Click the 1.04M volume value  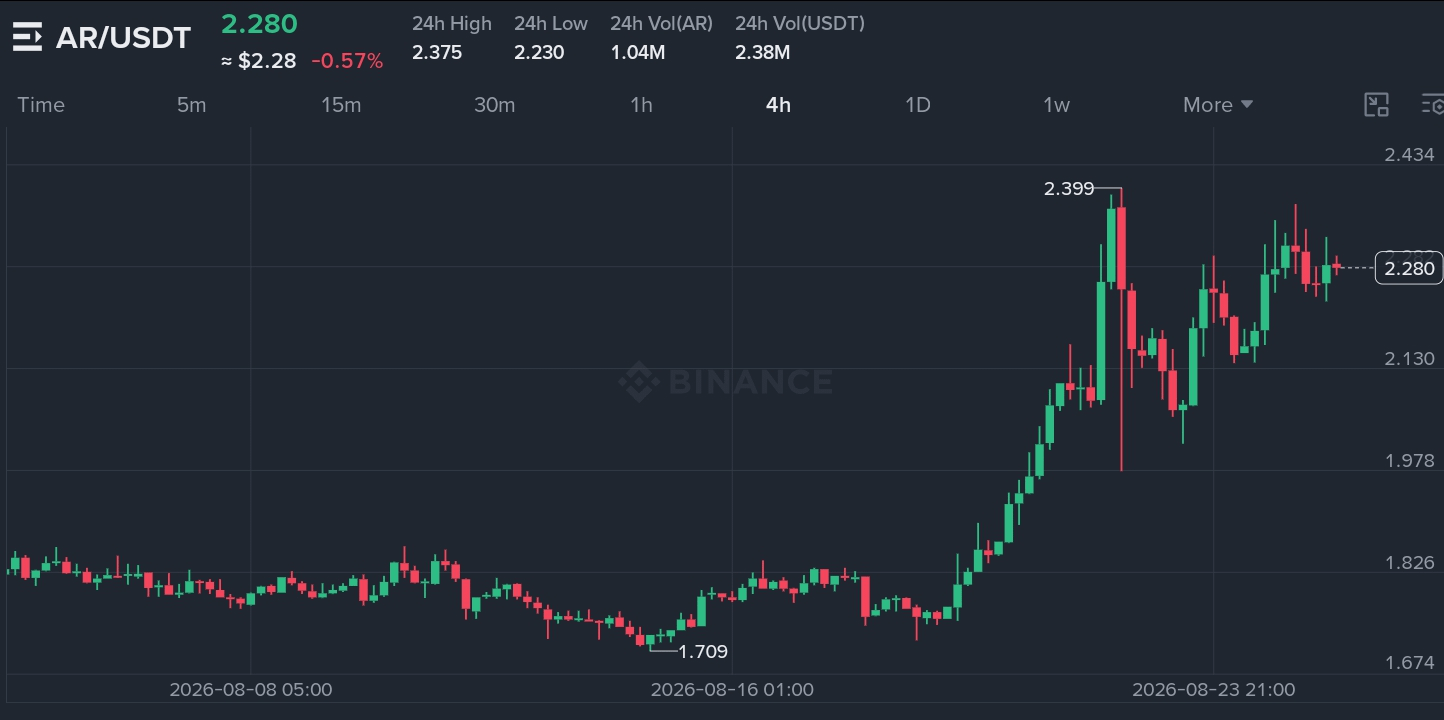[638, 52]
